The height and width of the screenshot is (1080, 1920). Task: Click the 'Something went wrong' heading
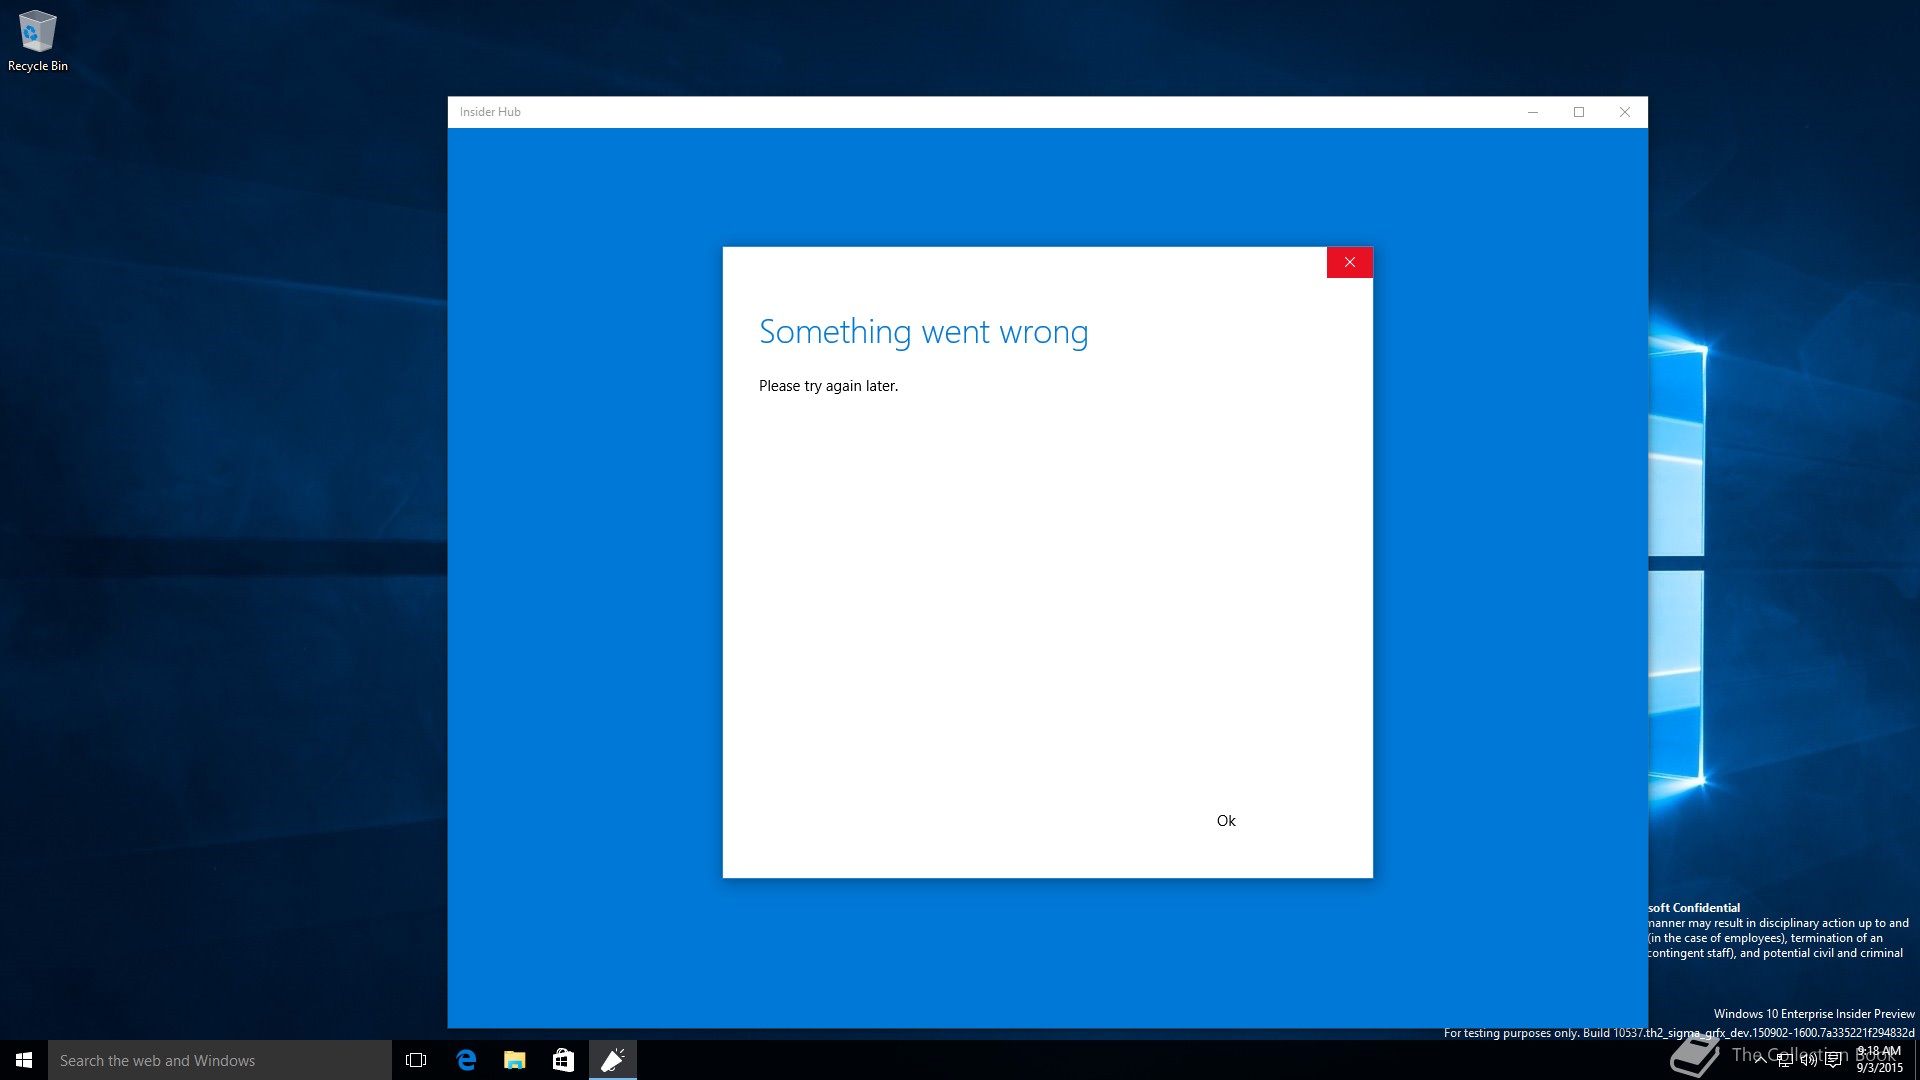click(x=923, y=332)
